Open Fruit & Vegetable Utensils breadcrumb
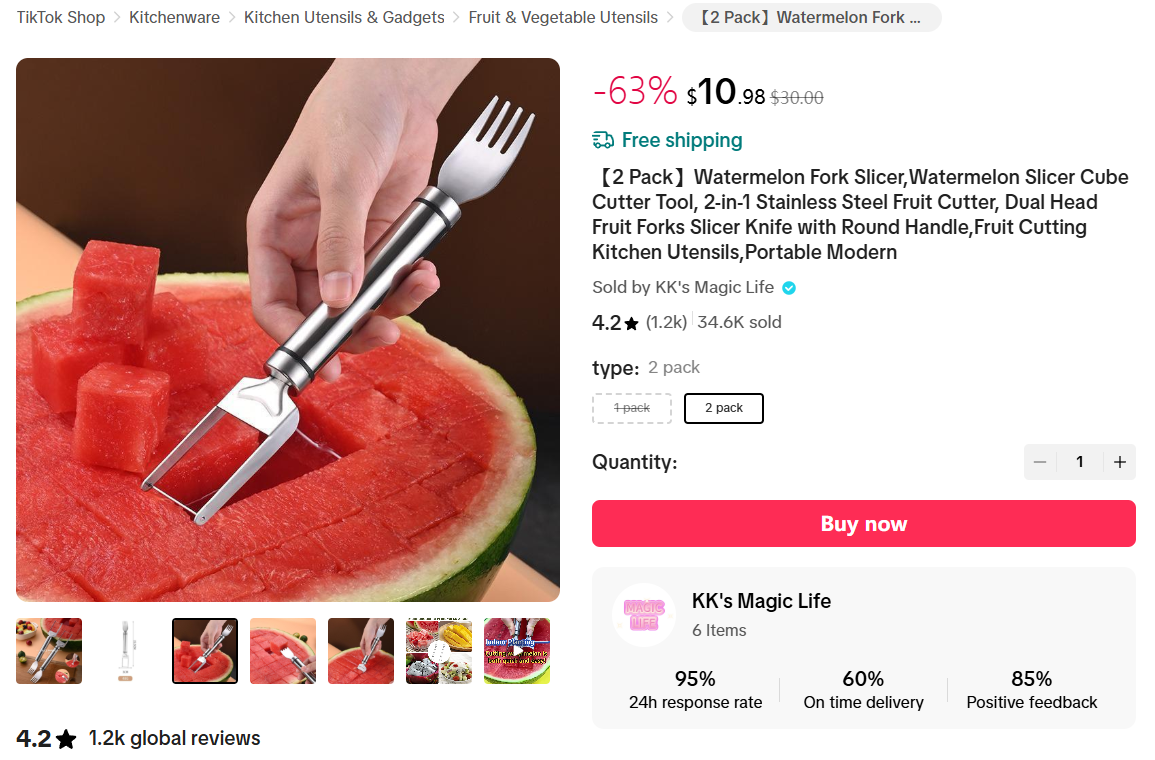This screenshot has width=1155, height=760. pyautogui.click(x=563, y=18)
